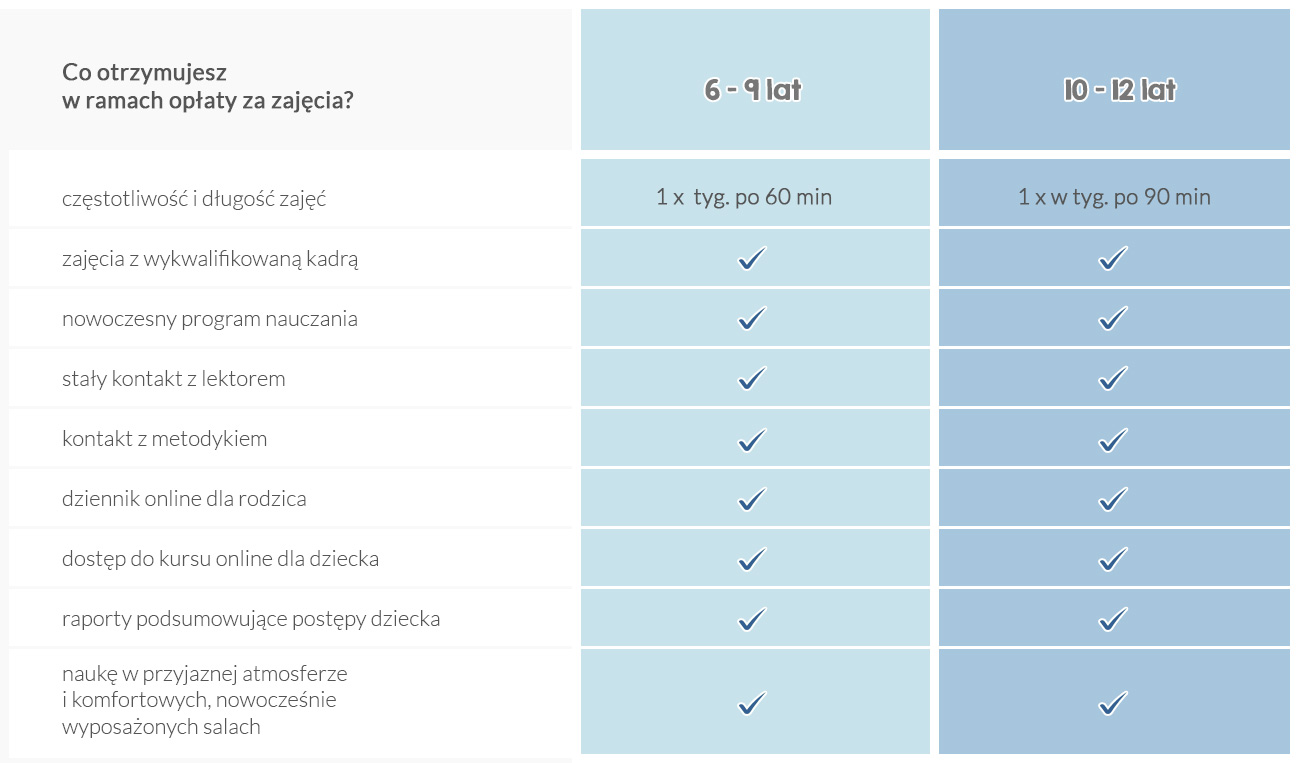This screenshot has width=1300, height=763.
Task: Click 10 - 12 lat checkmark for przyjazna atmosfera row
Action: (1113, 702)
